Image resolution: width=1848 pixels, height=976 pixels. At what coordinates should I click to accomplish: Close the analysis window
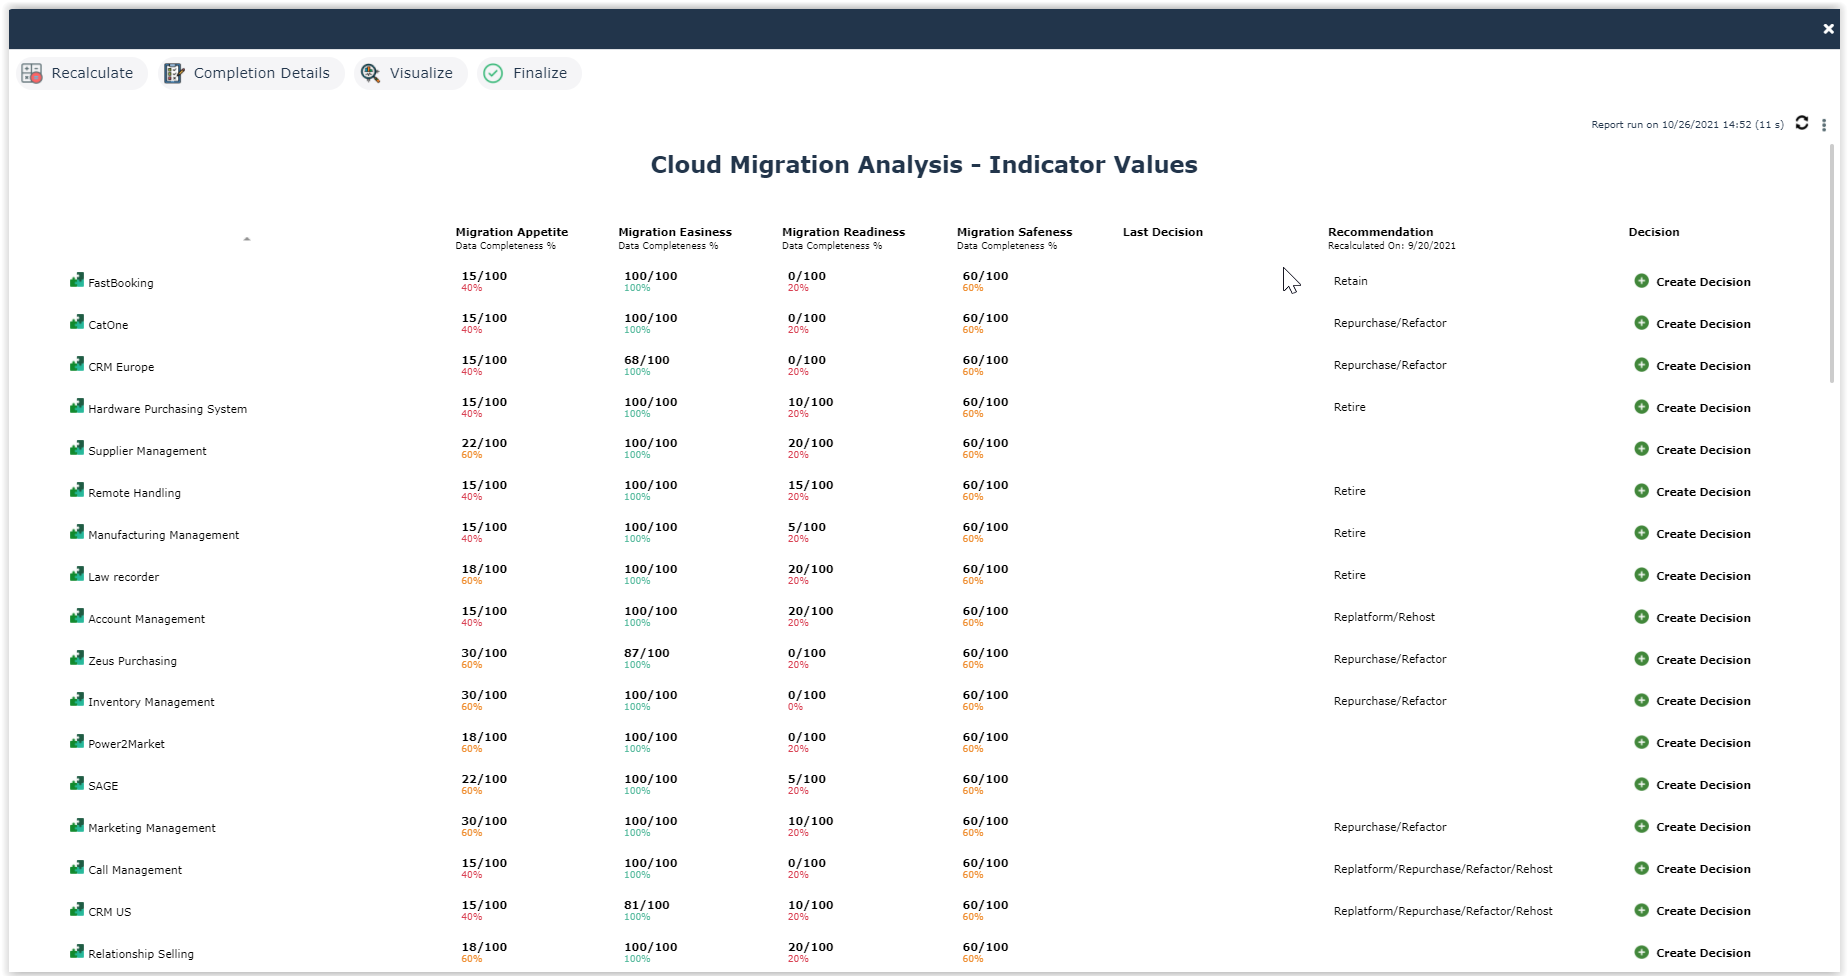[1828, 29]
